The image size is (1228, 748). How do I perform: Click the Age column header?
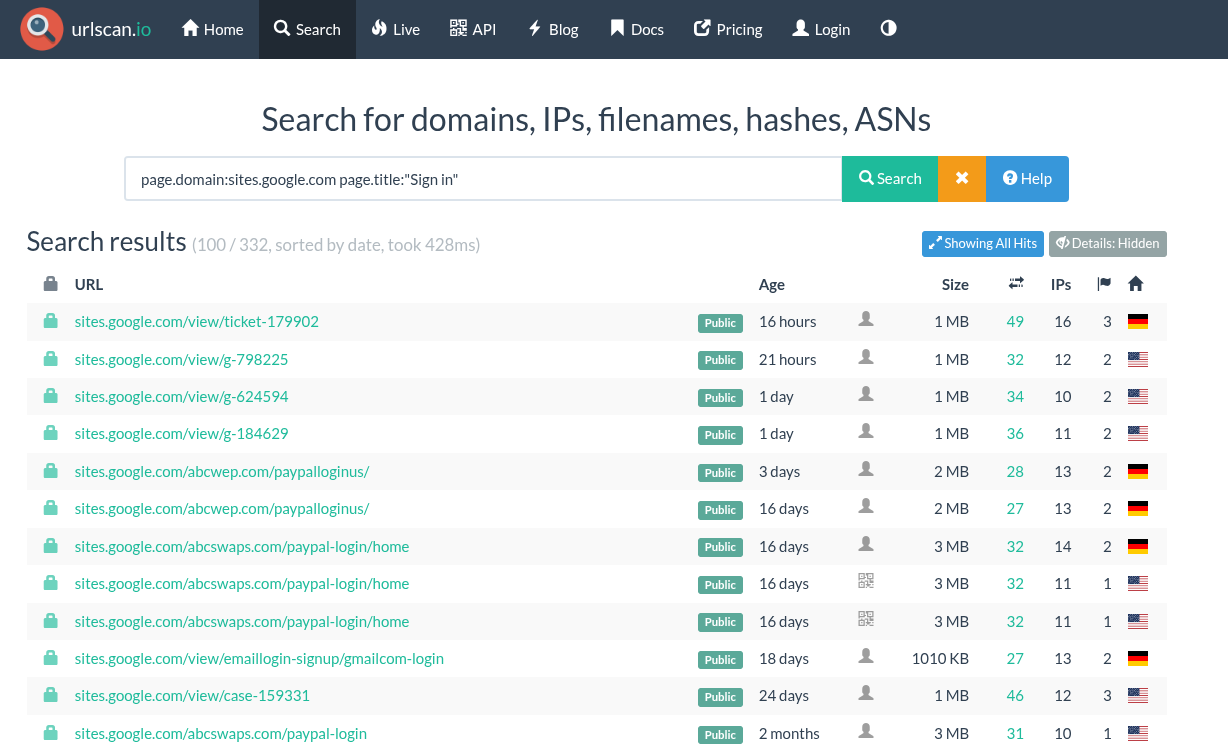(772, 284)
